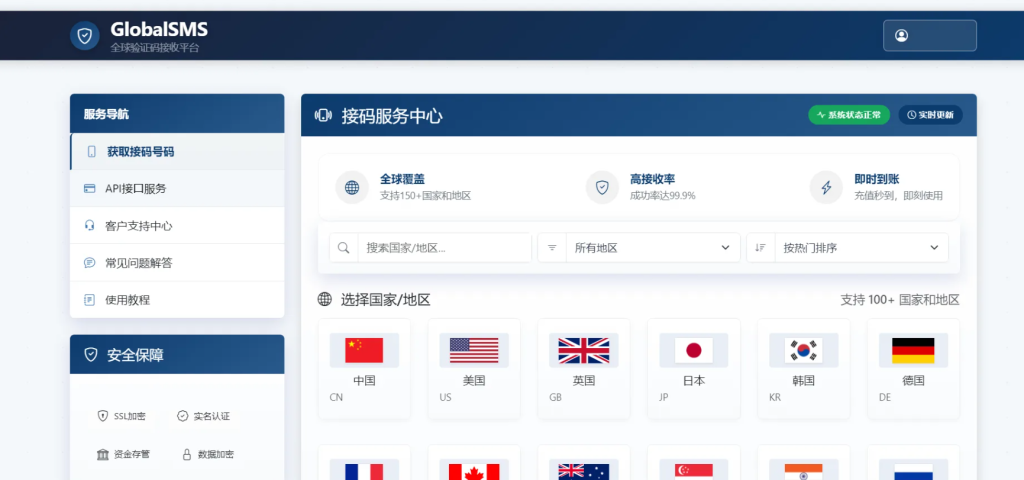Click lightning icon for 即时到账
The width and height of the screenshot is (1024, 480).
826,188
